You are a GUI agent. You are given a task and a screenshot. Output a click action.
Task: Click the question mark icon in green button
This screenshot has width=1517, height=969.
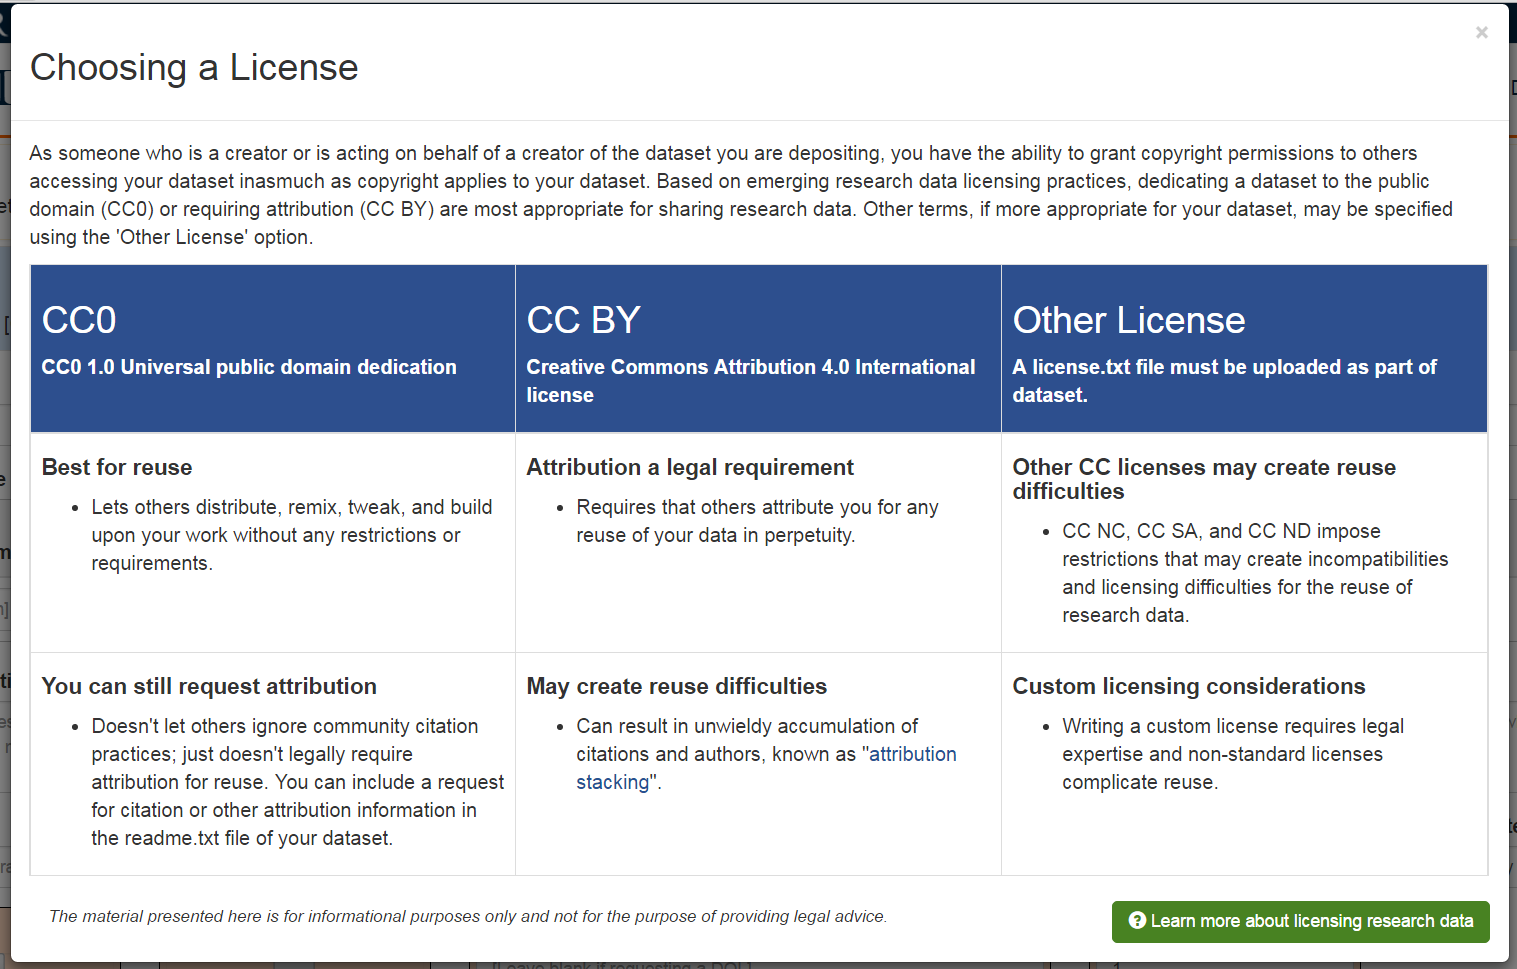pos(1137,920)
